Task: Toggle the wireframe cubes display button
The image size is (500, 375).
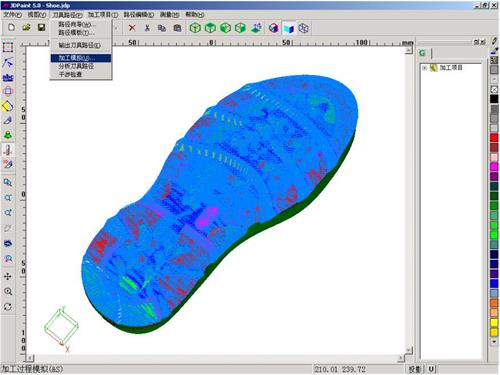Action: (303, 28)
